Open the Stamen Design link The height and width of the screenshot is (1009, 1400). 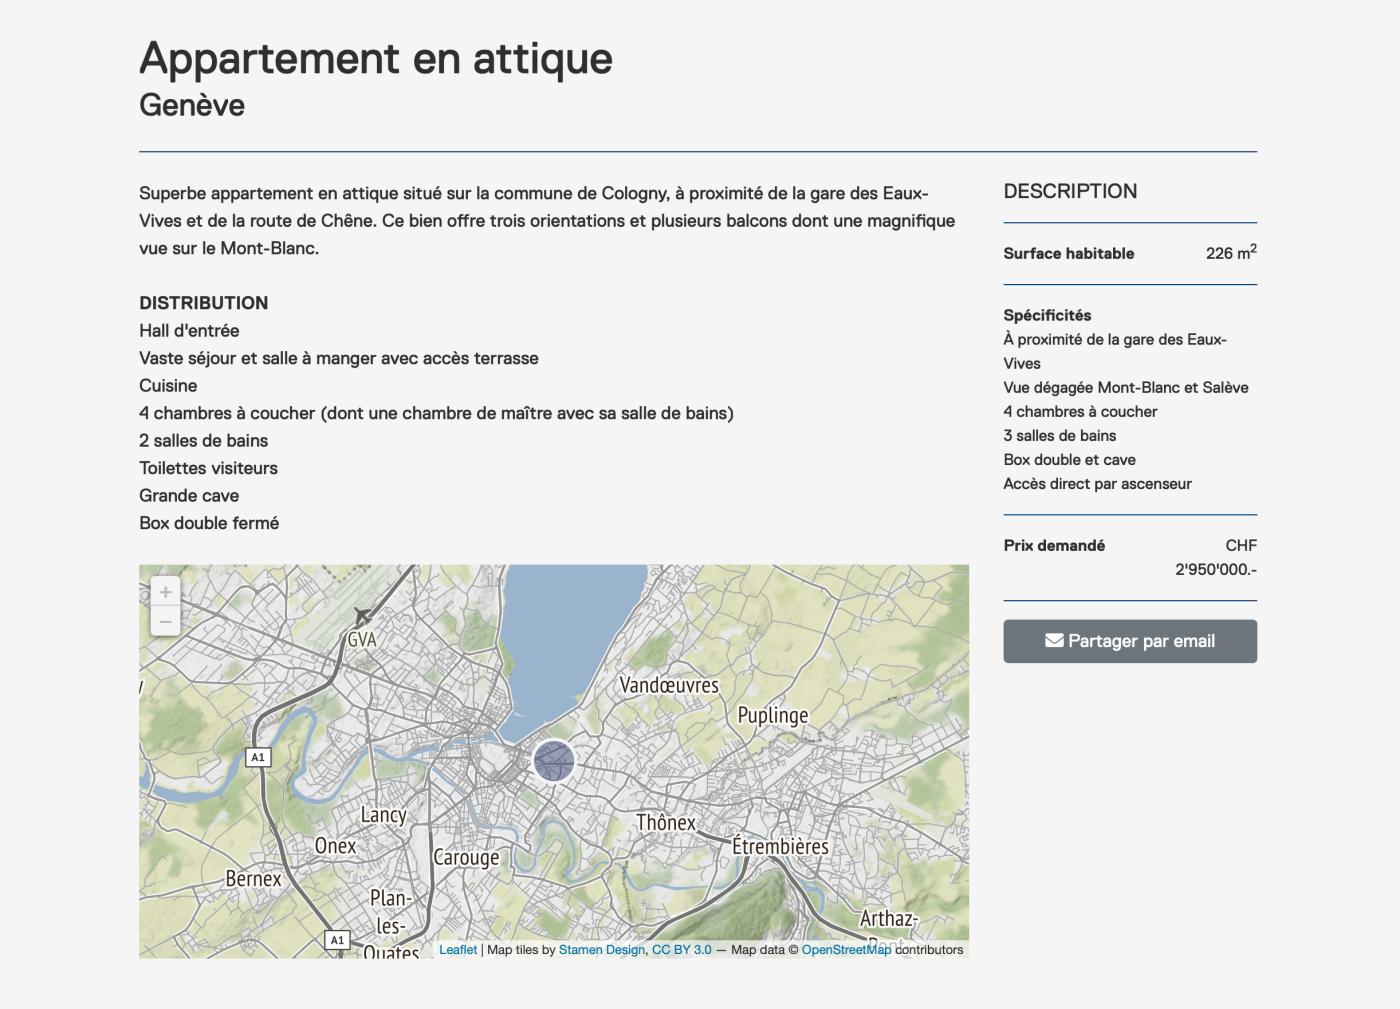click(601, 949)
